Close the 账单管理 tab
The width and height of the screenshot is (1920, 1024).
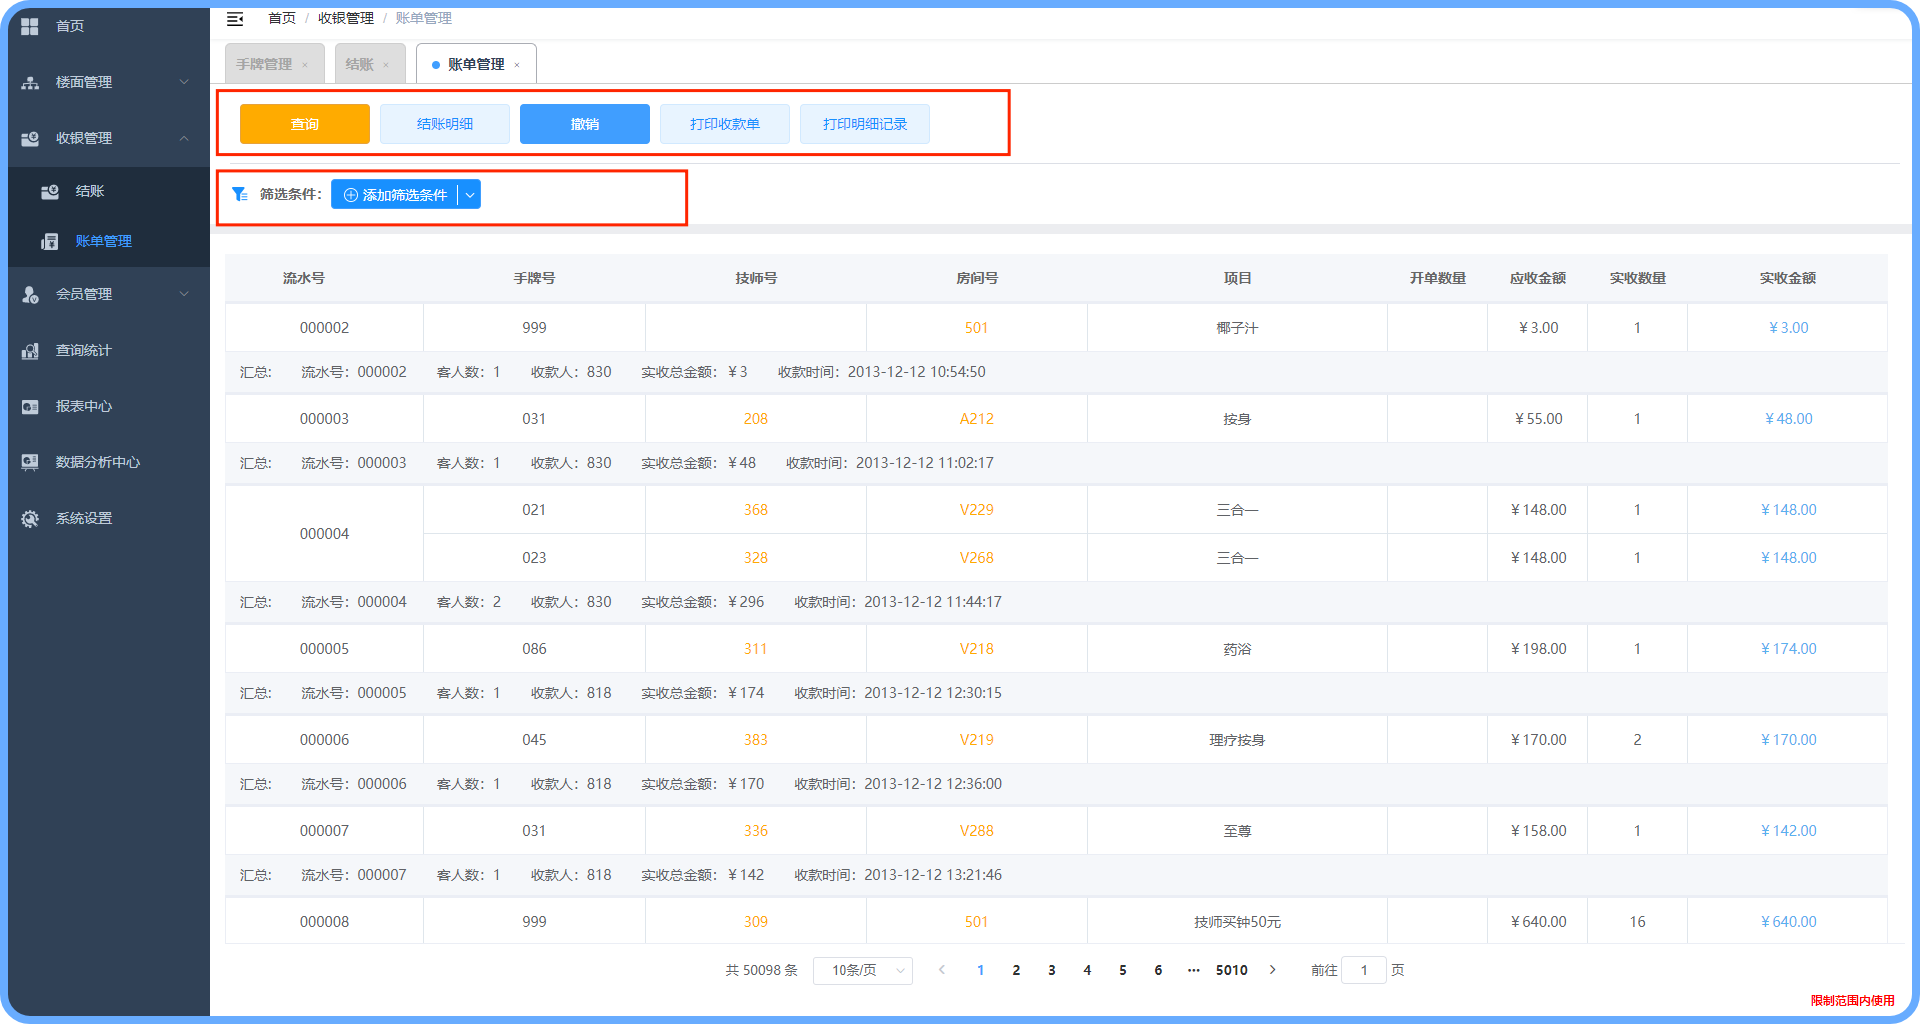click(517, 65)
